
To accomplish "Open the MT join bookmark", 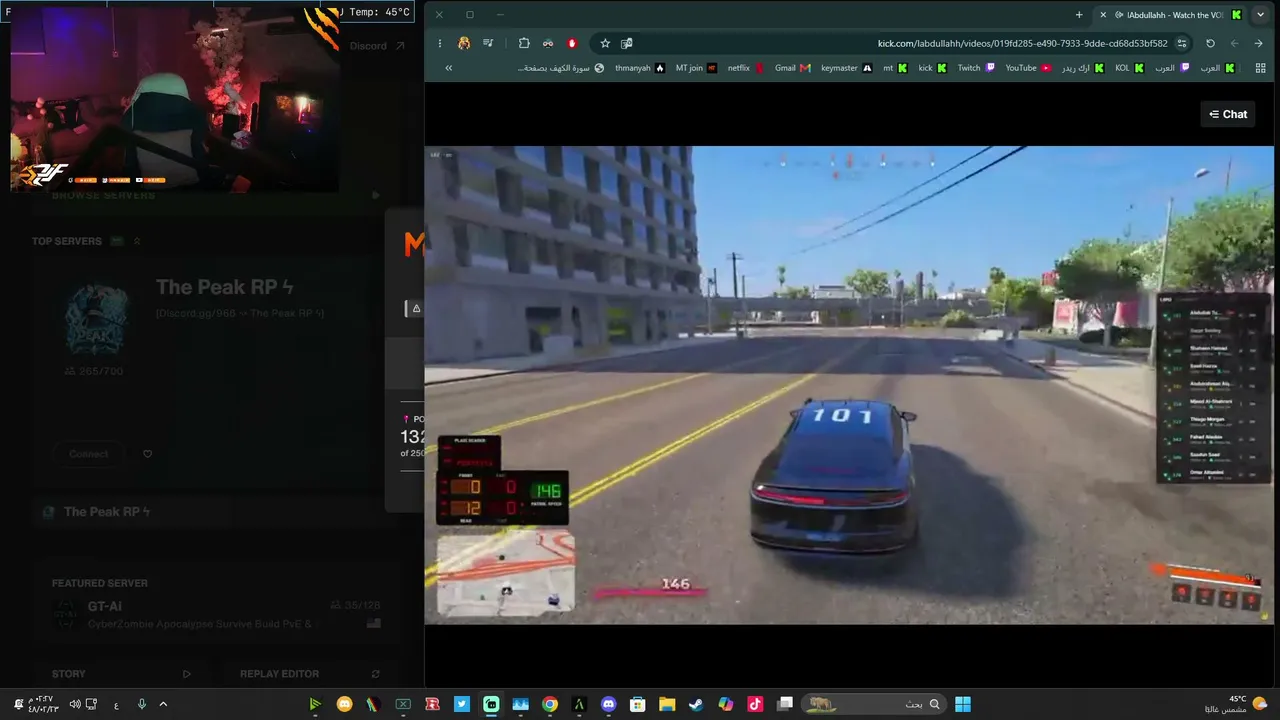I will tap(696, 68).
